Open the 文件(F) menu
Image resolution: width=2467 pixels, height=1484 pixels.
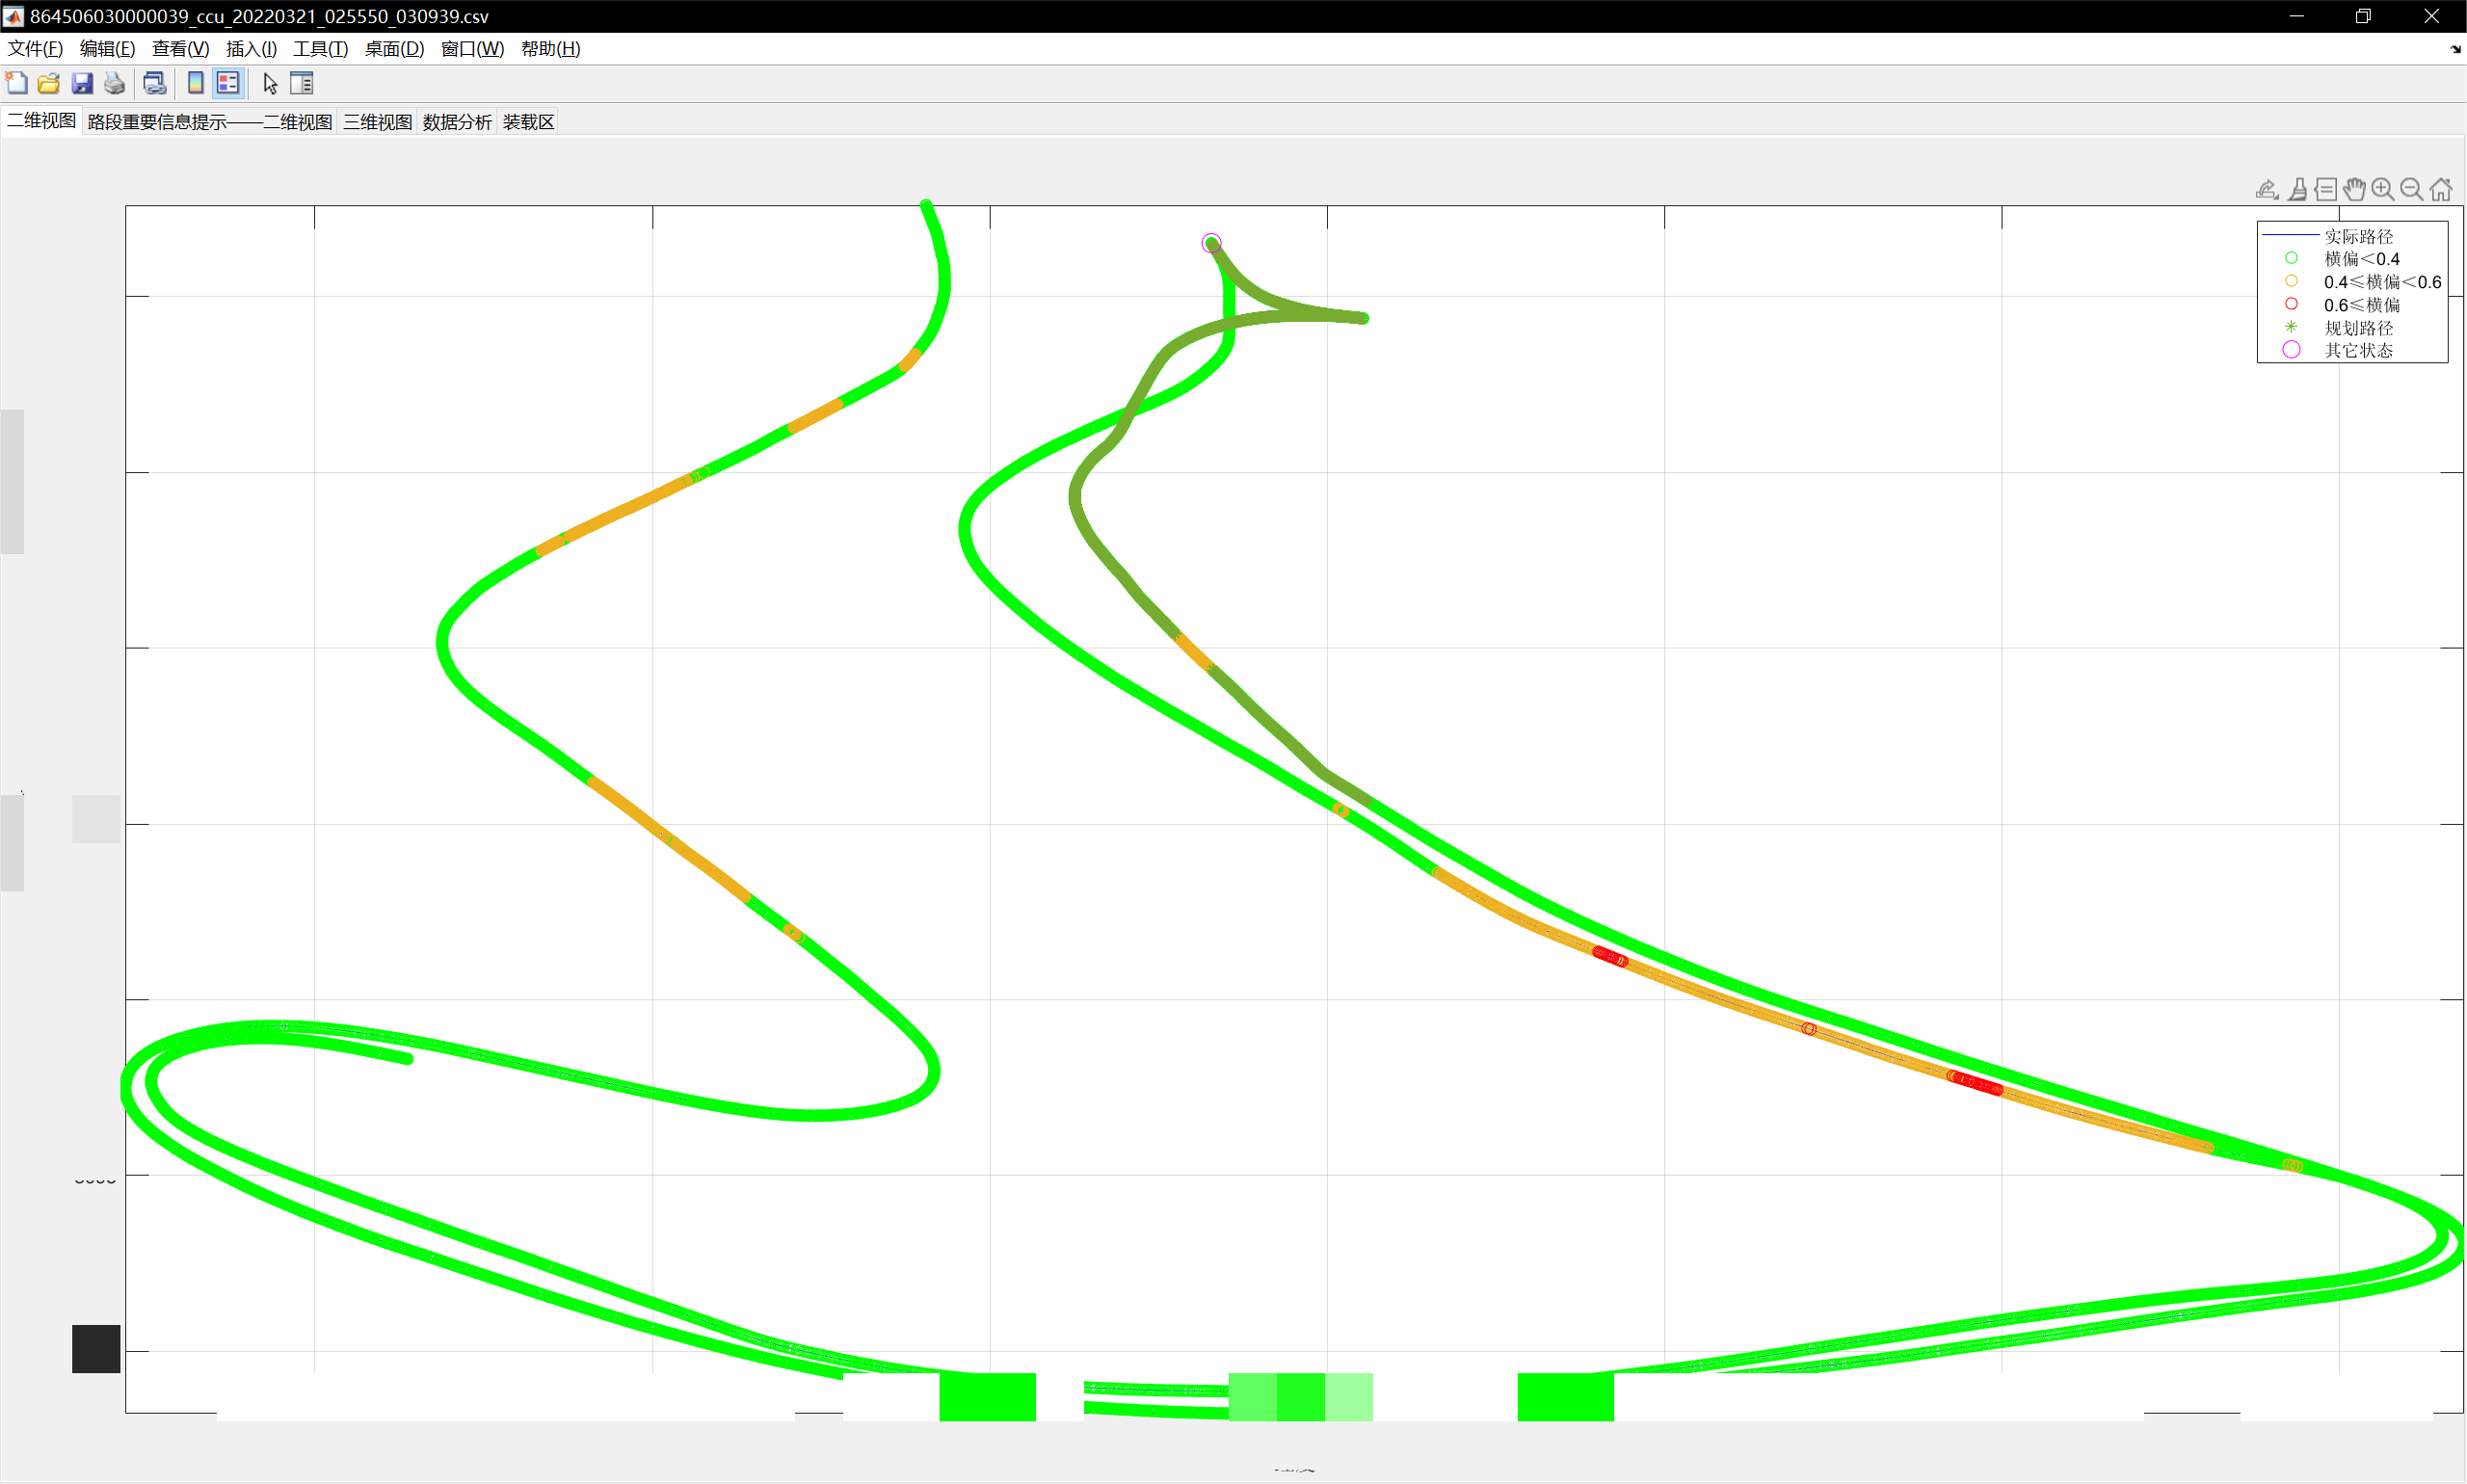tap(35, 49)
